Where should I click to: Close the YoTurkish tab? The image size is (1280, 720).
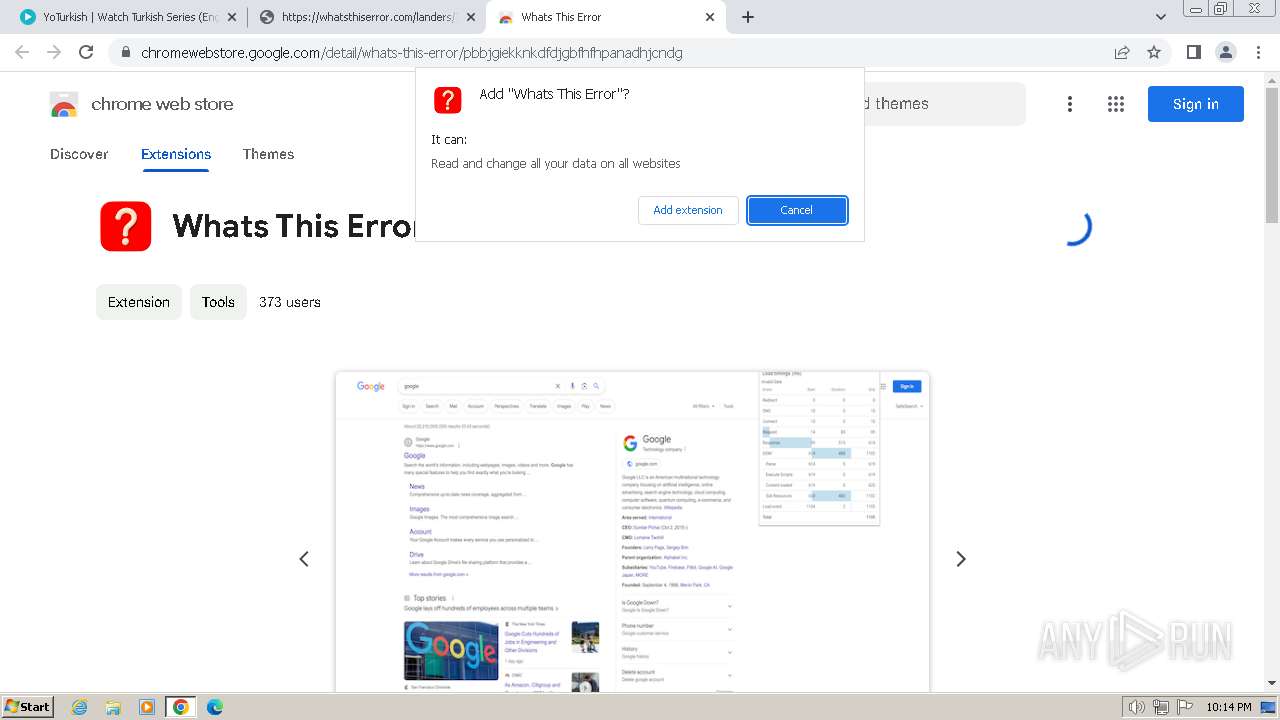[x=232, y=17]
